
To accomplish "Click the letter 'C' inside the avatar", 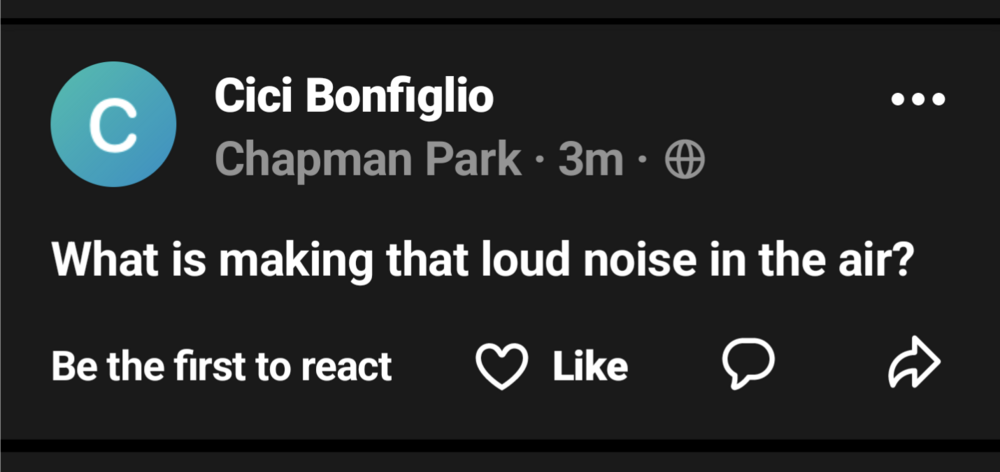I will tap(113, 126).
